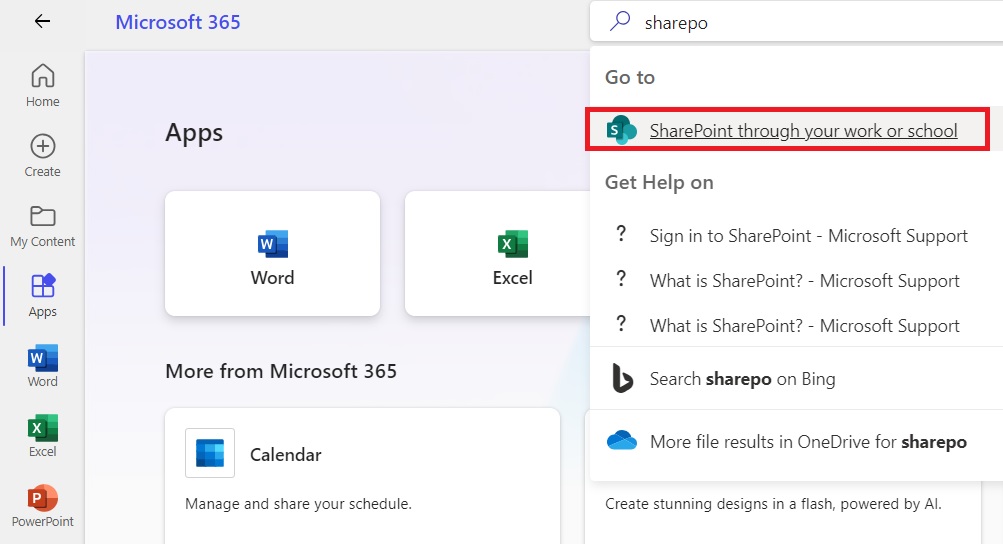Open the Excel app card

coord(498,253)
